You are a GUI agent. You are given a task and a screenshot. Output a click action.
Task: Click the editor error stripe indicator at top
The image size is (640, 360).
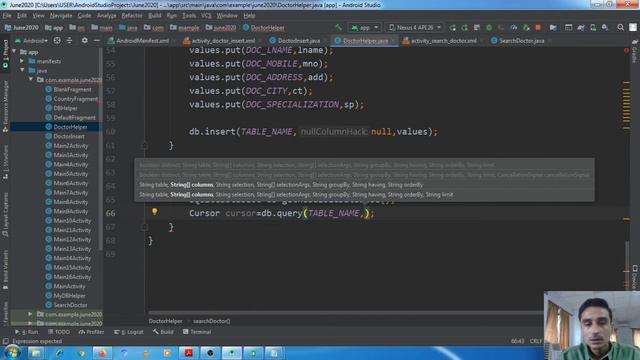point(626,51)
